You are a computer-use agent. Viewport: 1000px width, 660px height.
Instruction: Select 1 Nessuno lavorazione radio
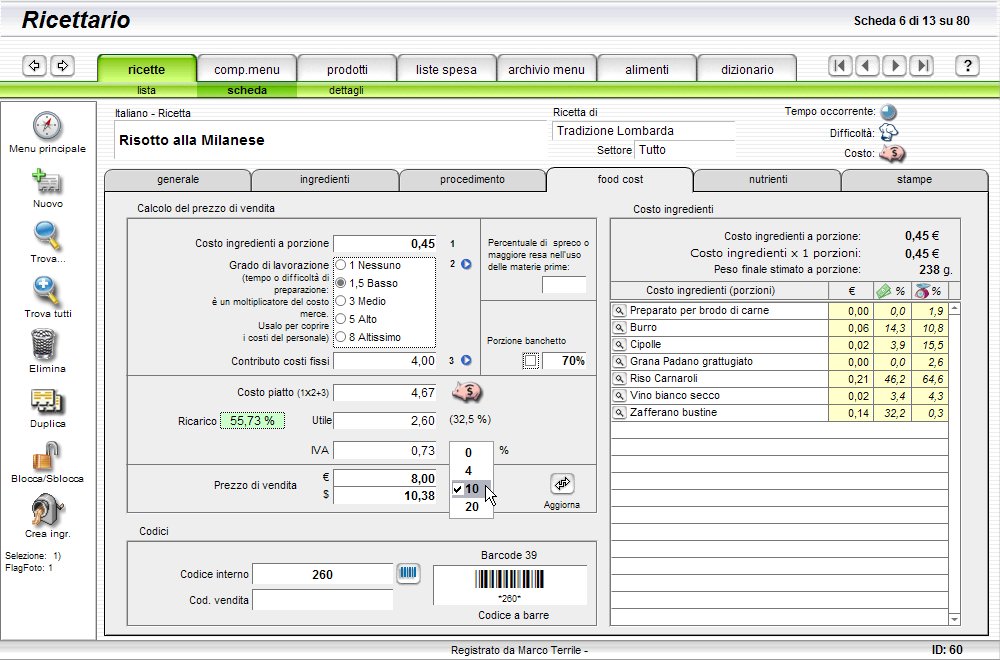(x=341, y=265)
